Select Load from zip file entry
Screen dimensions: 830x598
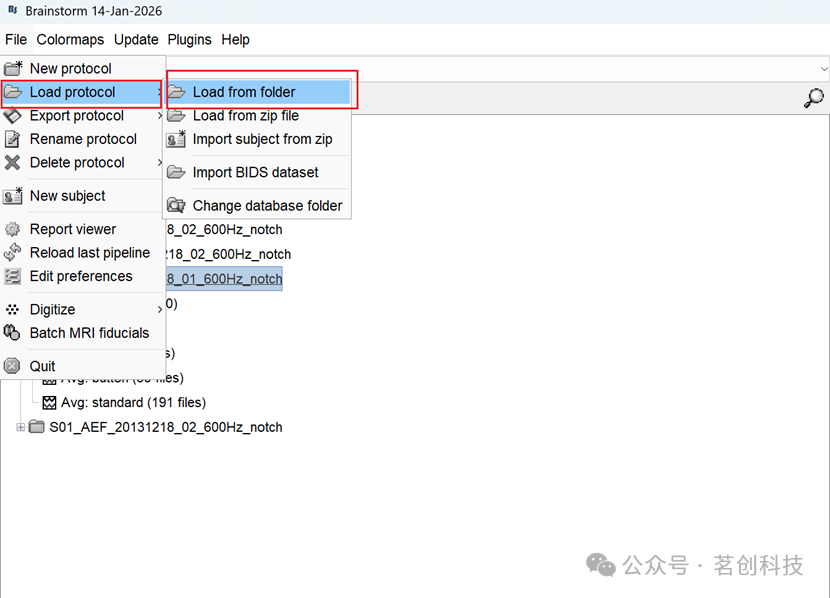[259, 115]
